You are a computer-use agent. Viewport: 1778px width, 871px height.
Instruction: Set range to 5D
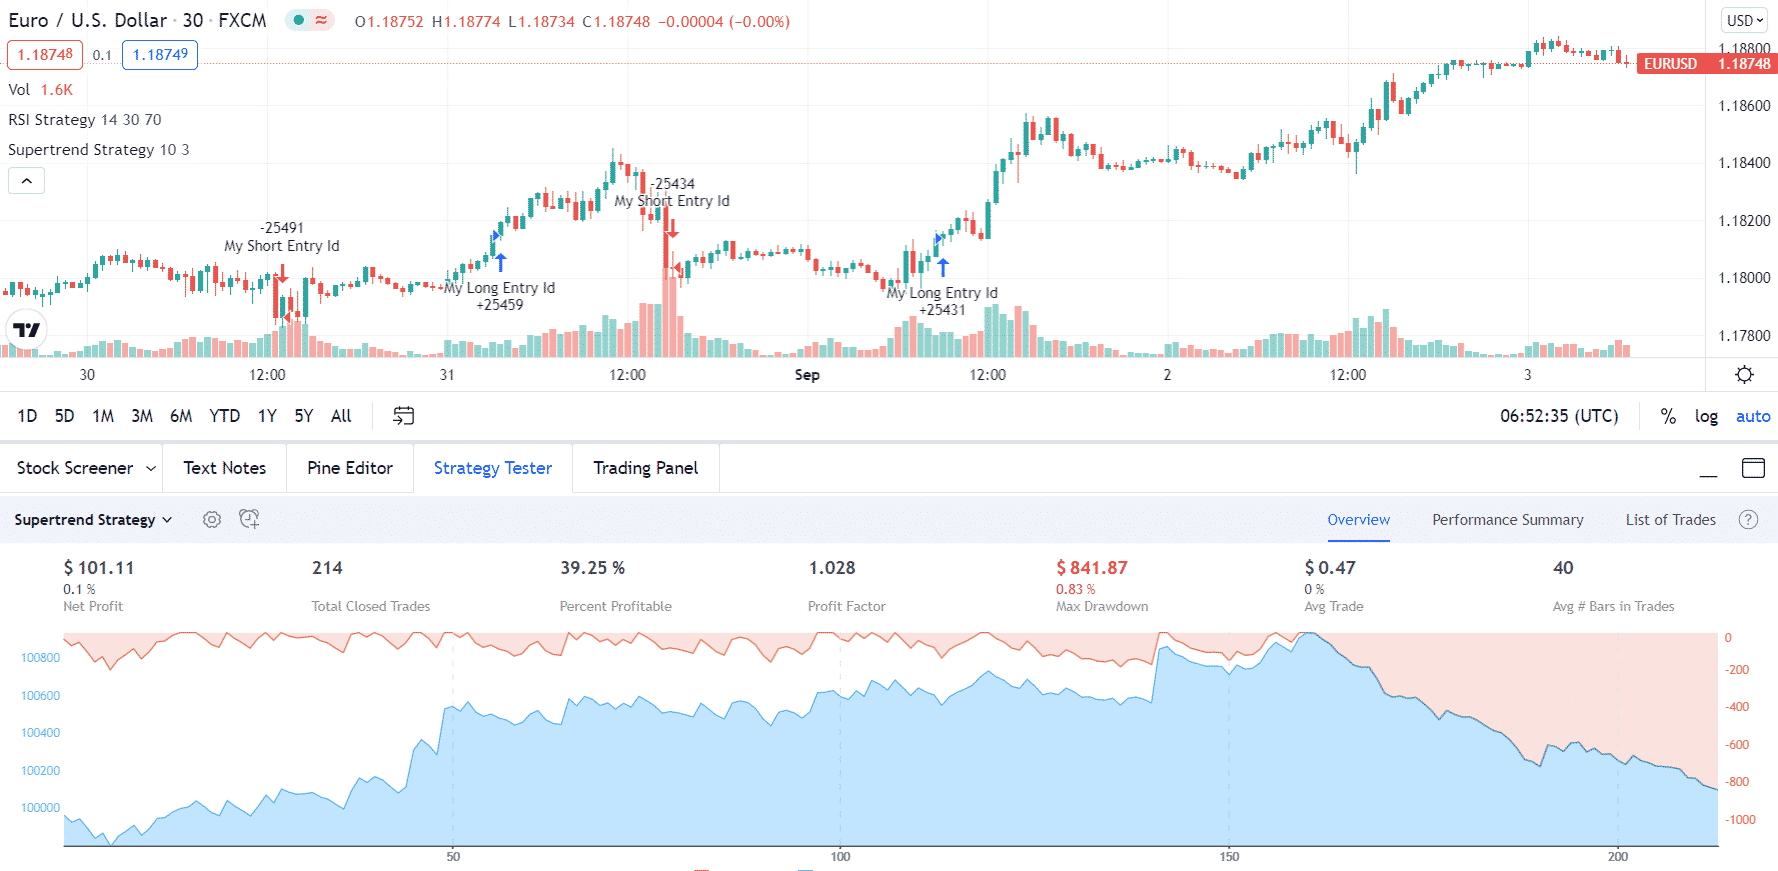[65, 416]
